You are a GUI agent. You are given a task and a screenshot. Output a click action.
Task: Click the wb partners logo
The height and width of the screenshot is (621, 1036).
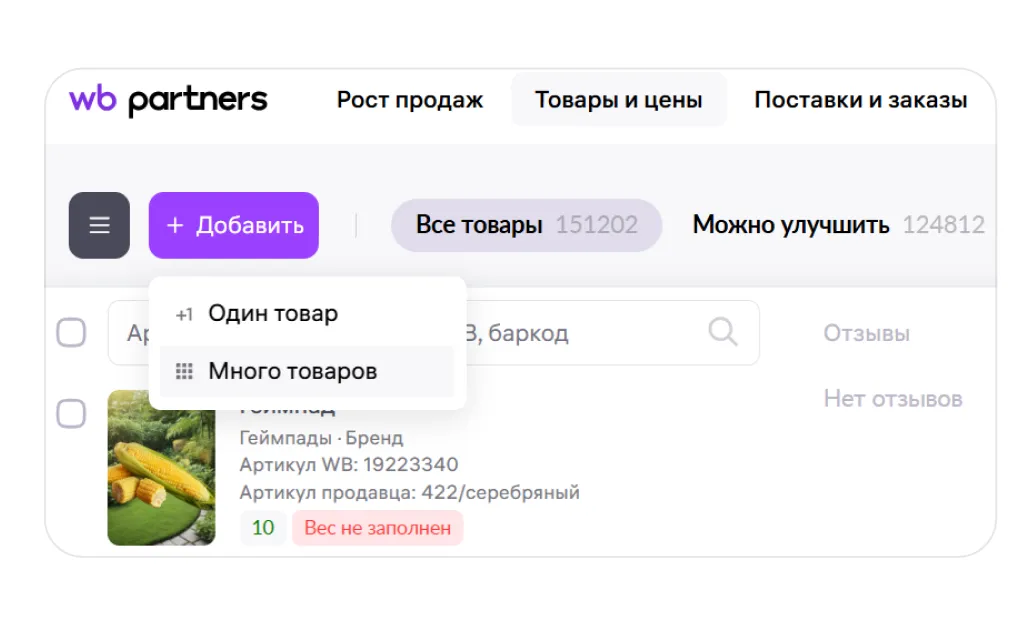(168, 100)
